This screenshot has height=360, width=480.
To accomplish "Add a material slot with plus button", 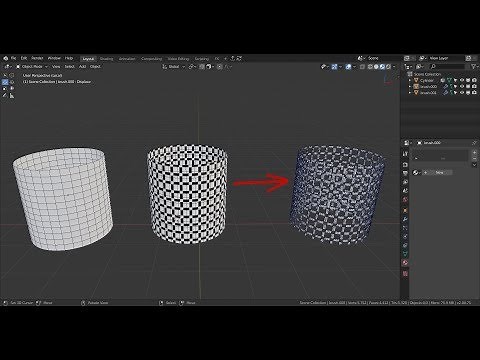I will (x=474, y=152).
